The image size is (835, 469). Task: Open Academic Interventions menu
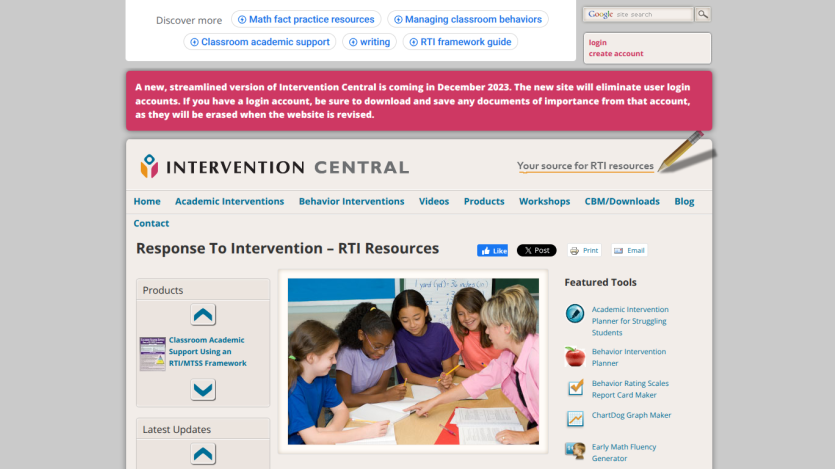(x=230, y=201)
